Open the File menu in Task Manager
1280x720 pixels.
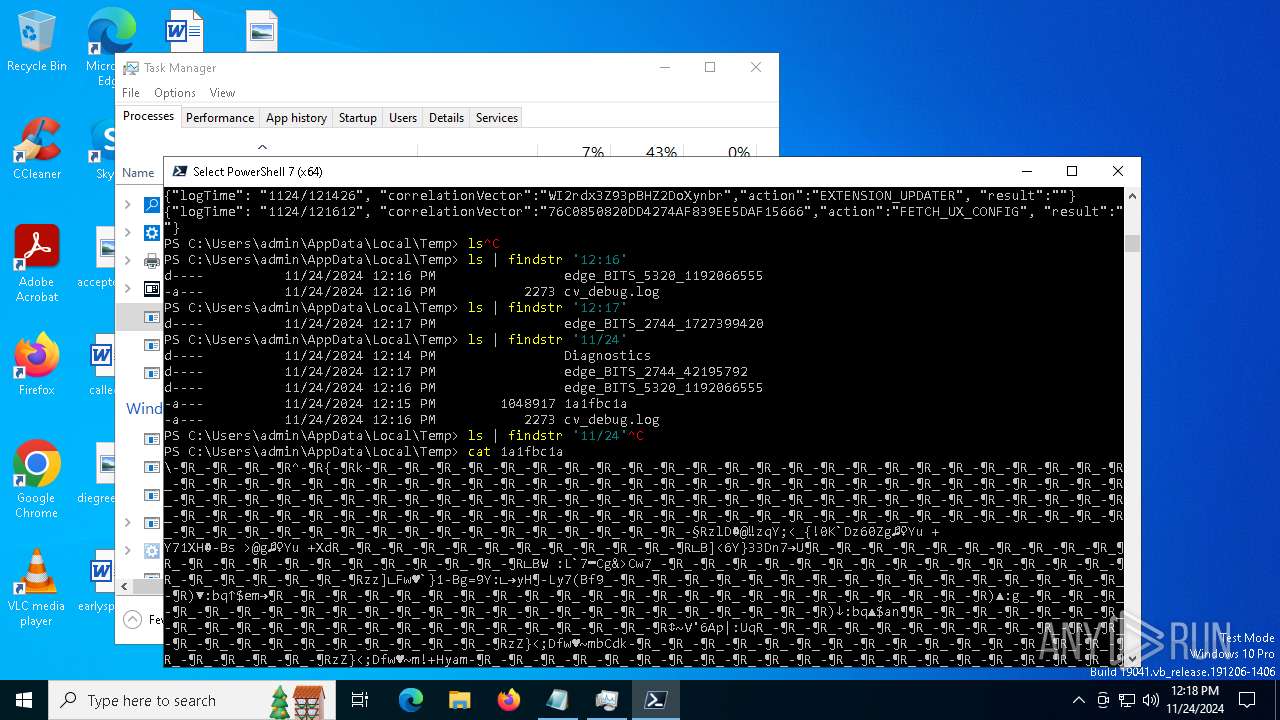131,93
